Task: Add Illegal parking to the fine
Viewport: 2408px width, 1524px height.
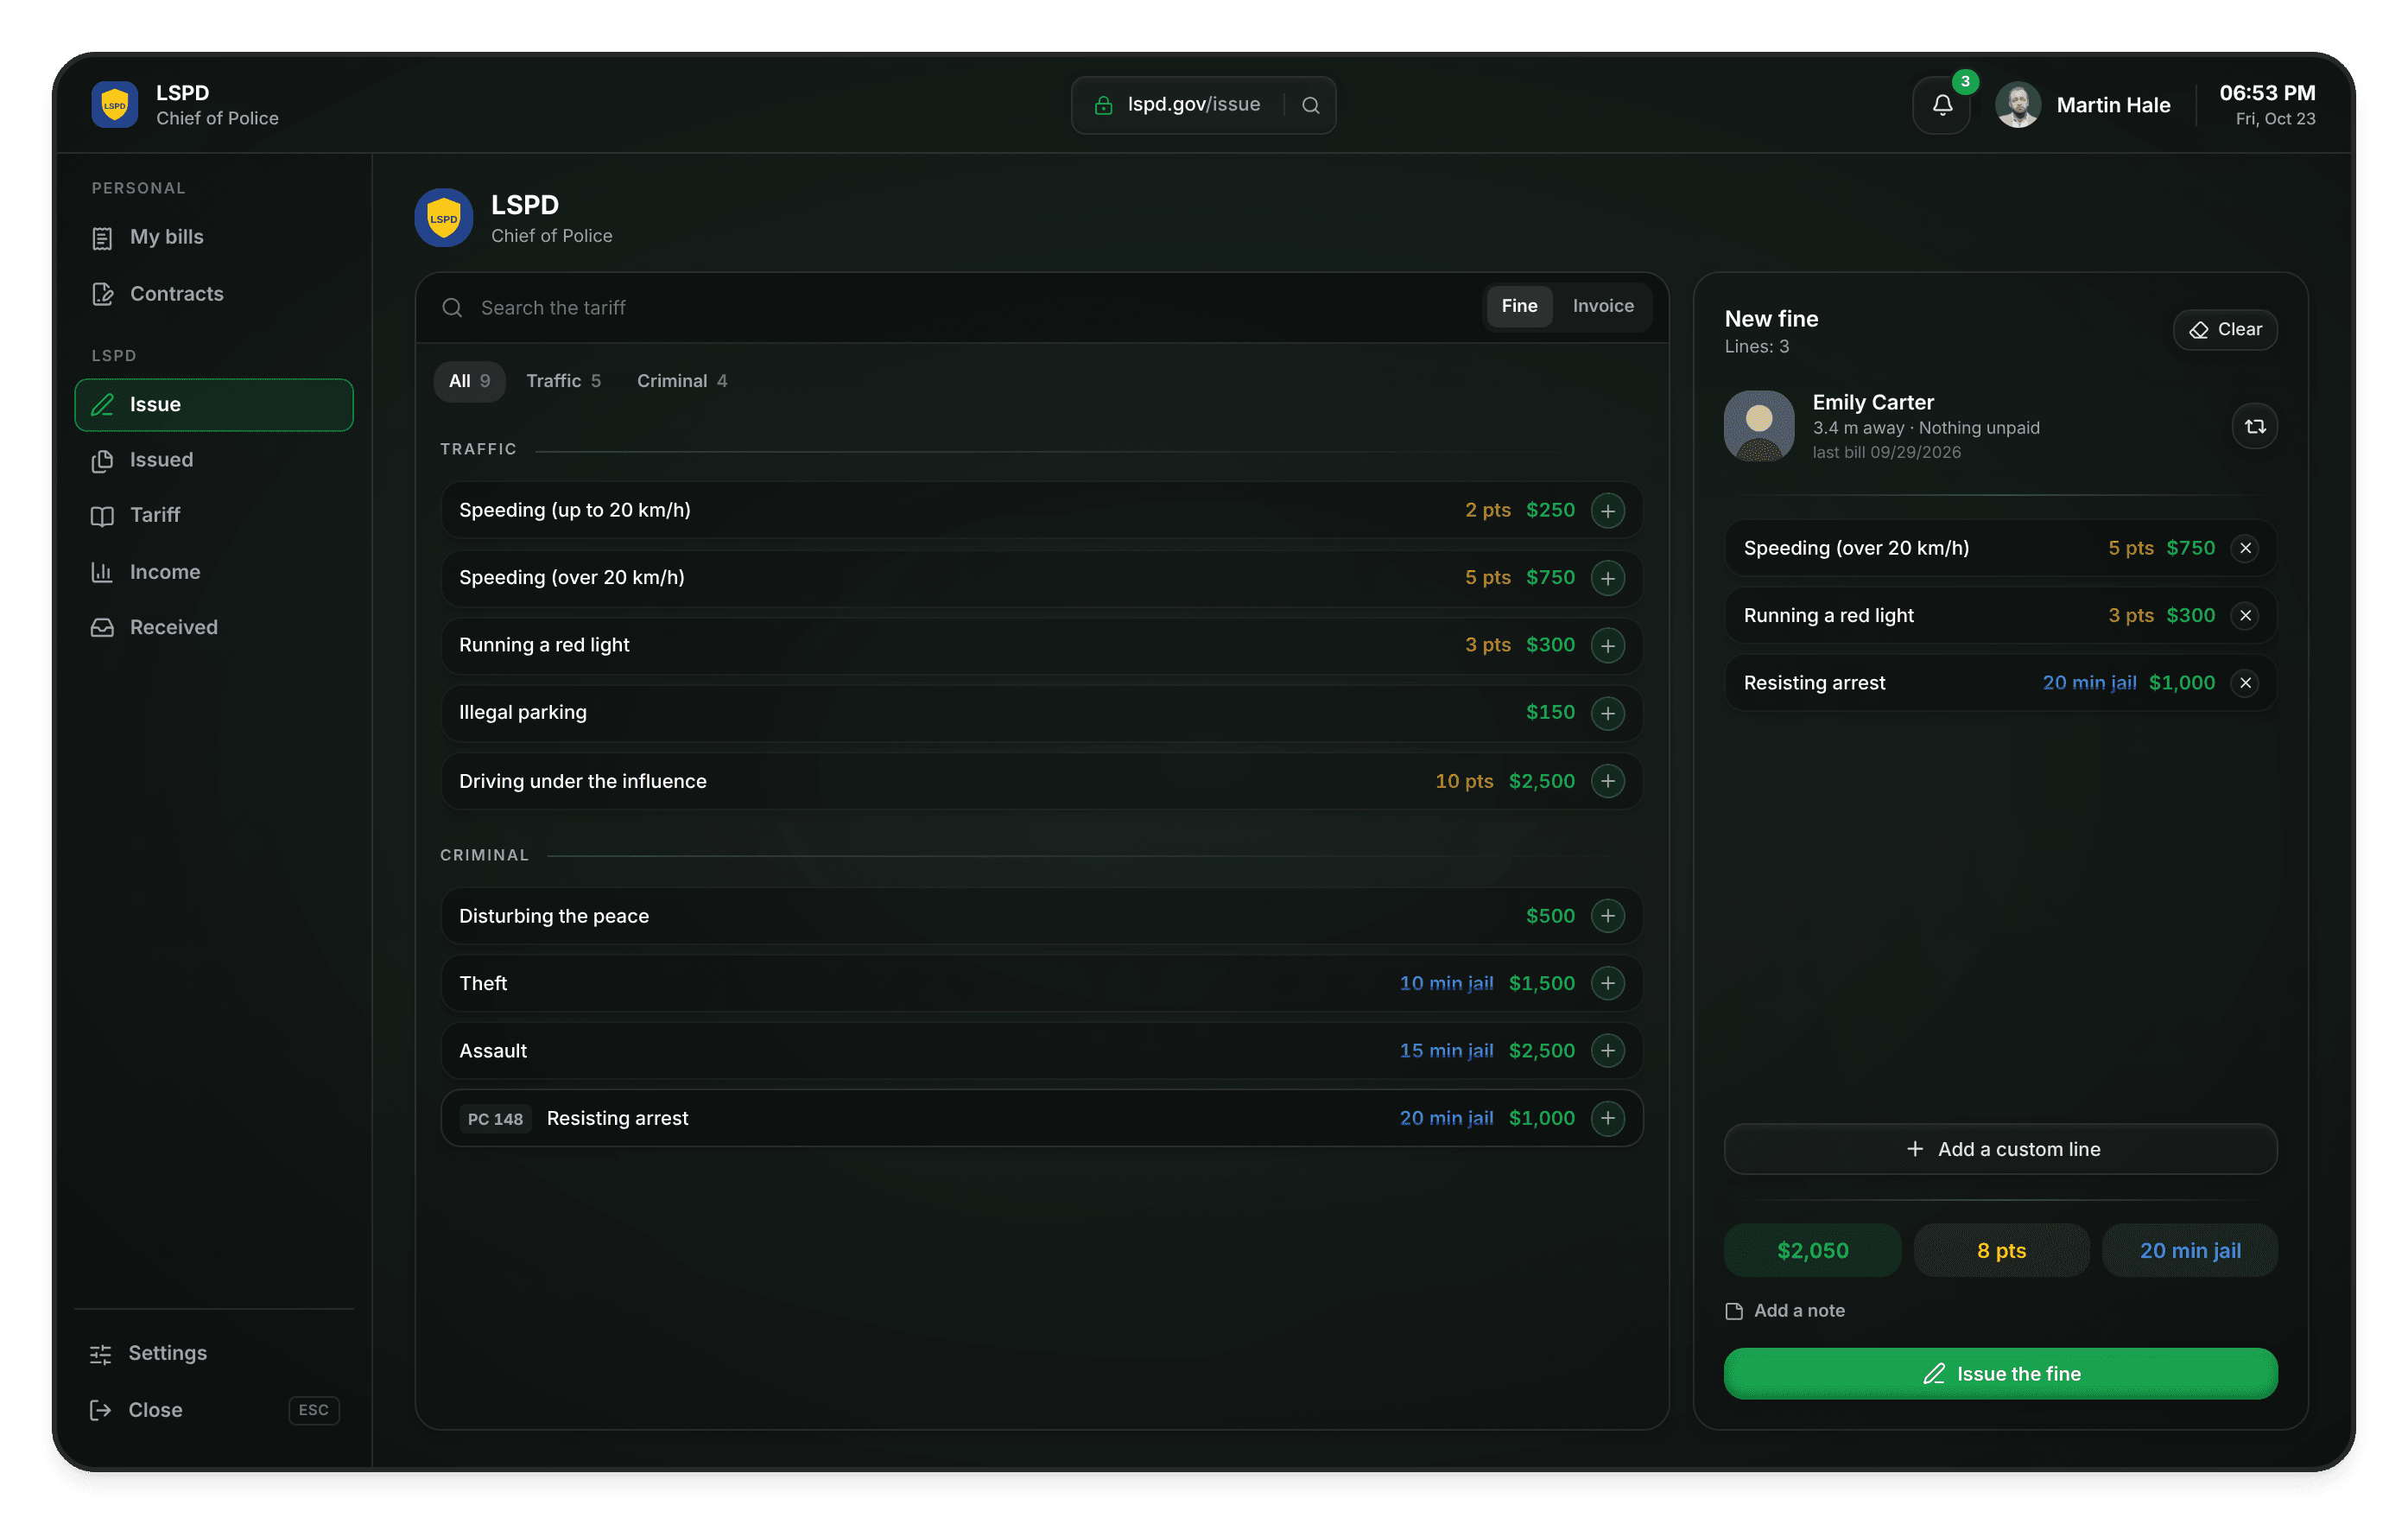Action: (x=1607, y=713)
